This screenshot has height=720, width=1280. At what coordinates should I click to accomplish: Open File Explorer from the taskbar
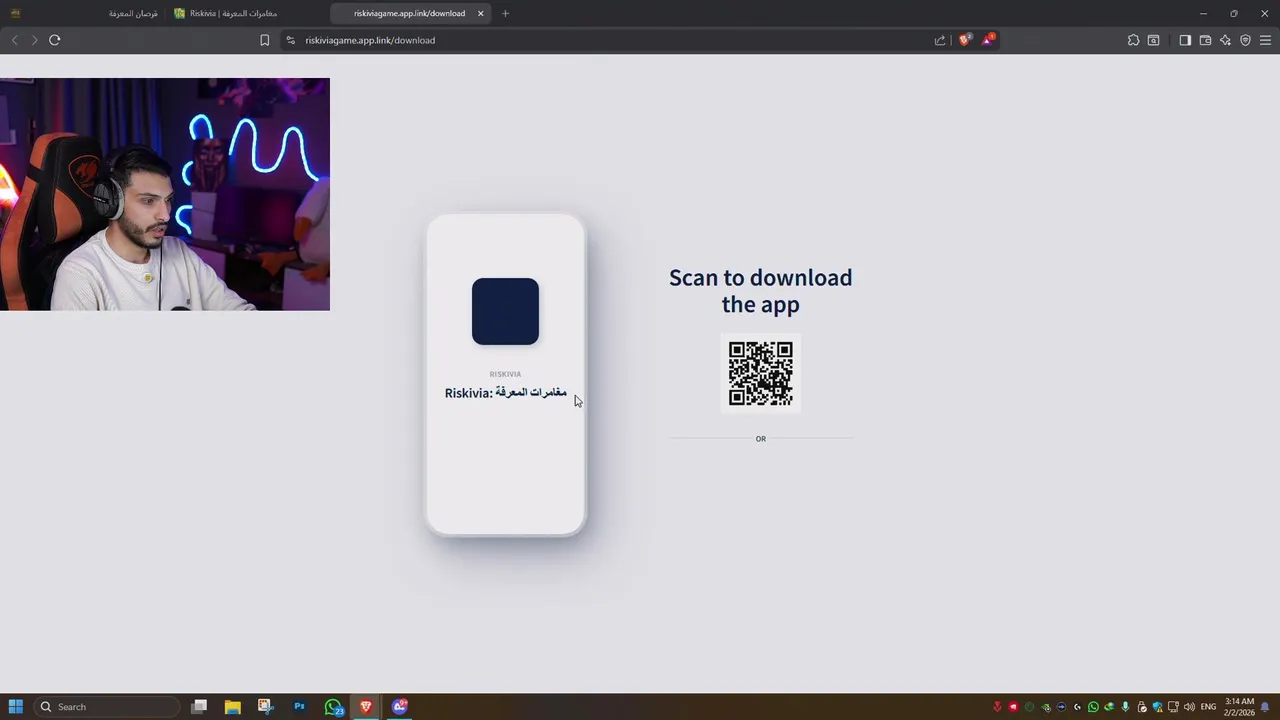click(x=232, y=706)
